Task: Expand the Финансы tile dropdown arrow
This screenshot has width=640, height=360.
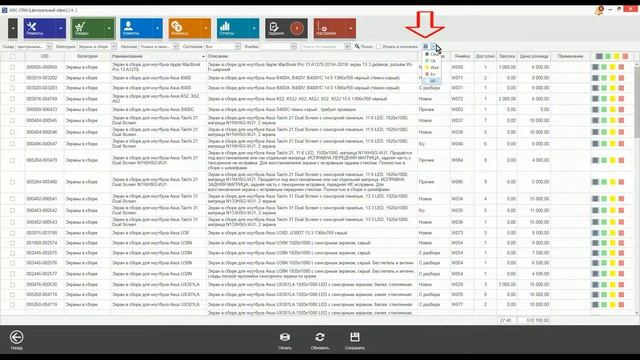Action: (x=205, y=28)
